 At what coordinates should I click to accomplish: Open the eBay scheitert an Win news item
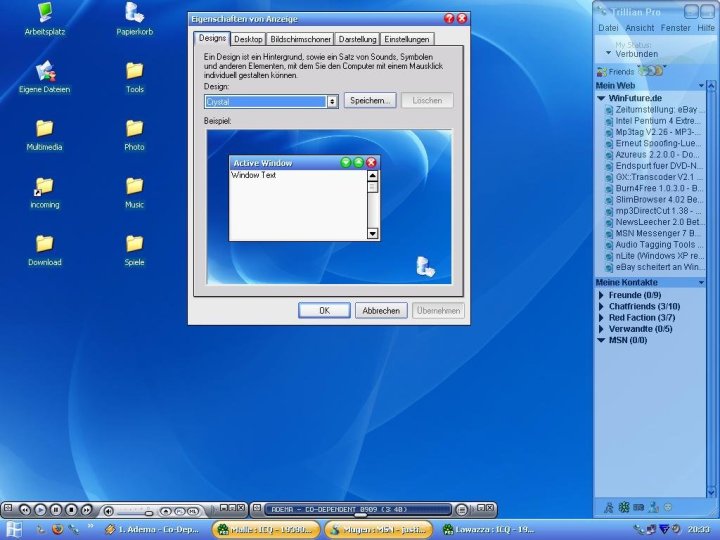pos(659,267)
